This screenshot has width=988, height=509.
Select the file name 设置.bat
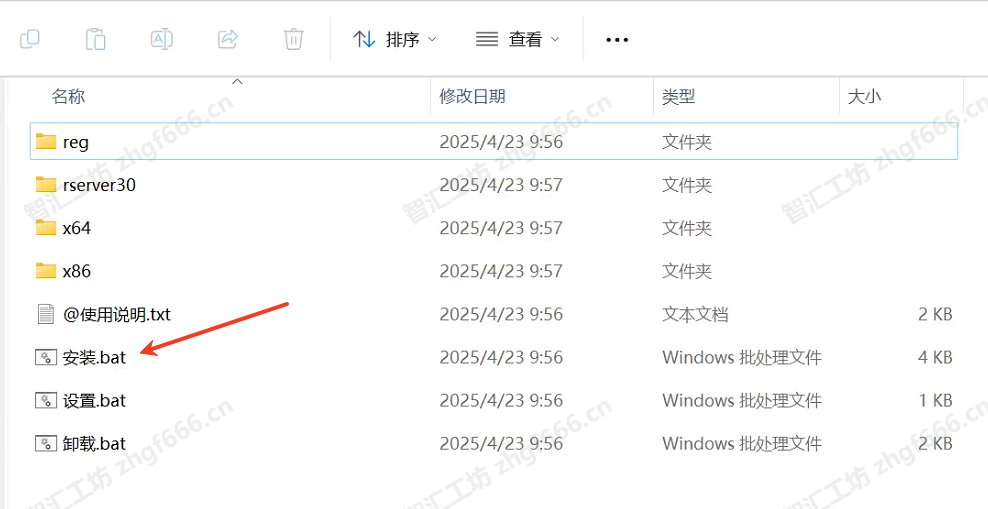coord(95,400)
